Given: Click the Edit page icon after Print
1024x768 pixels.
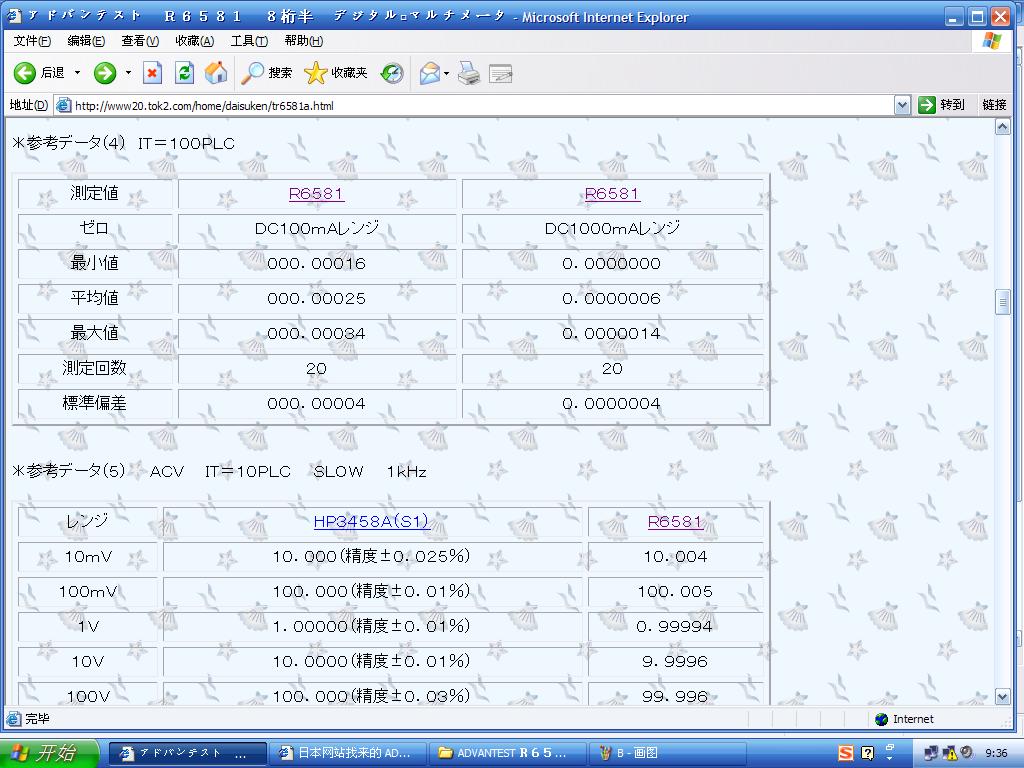Looking at the screenshot, I should coord(500,73).
